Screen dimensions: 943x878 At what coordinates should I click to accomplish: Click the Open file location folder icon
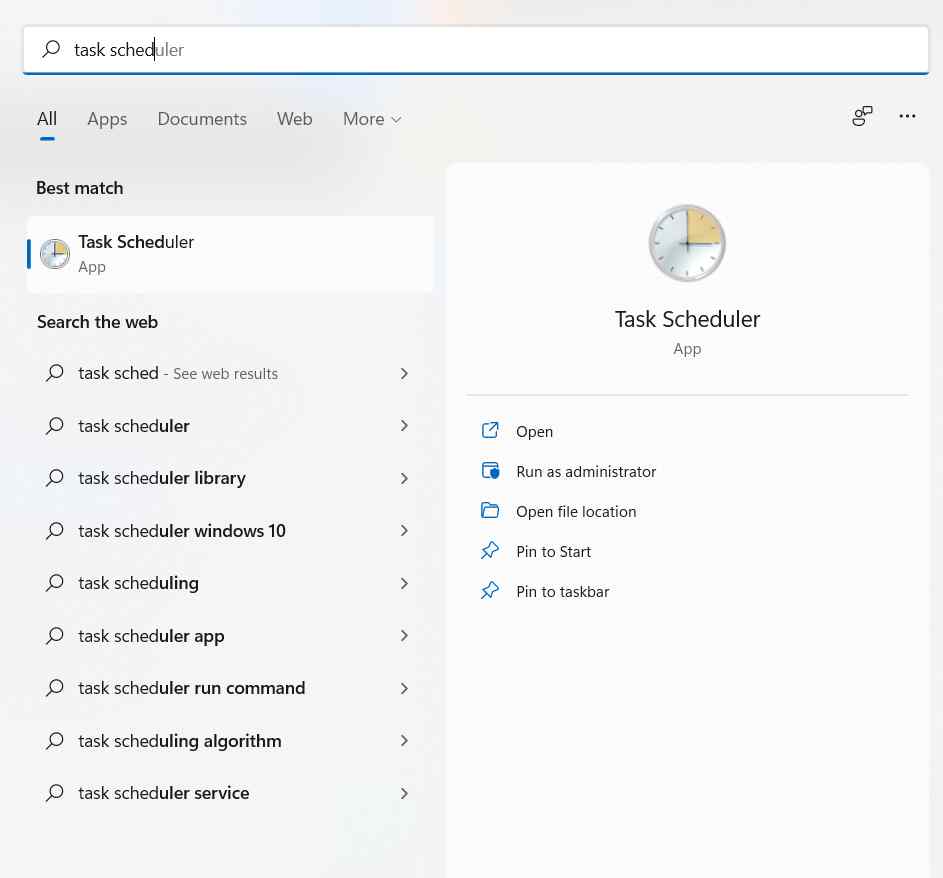[490, 511]
